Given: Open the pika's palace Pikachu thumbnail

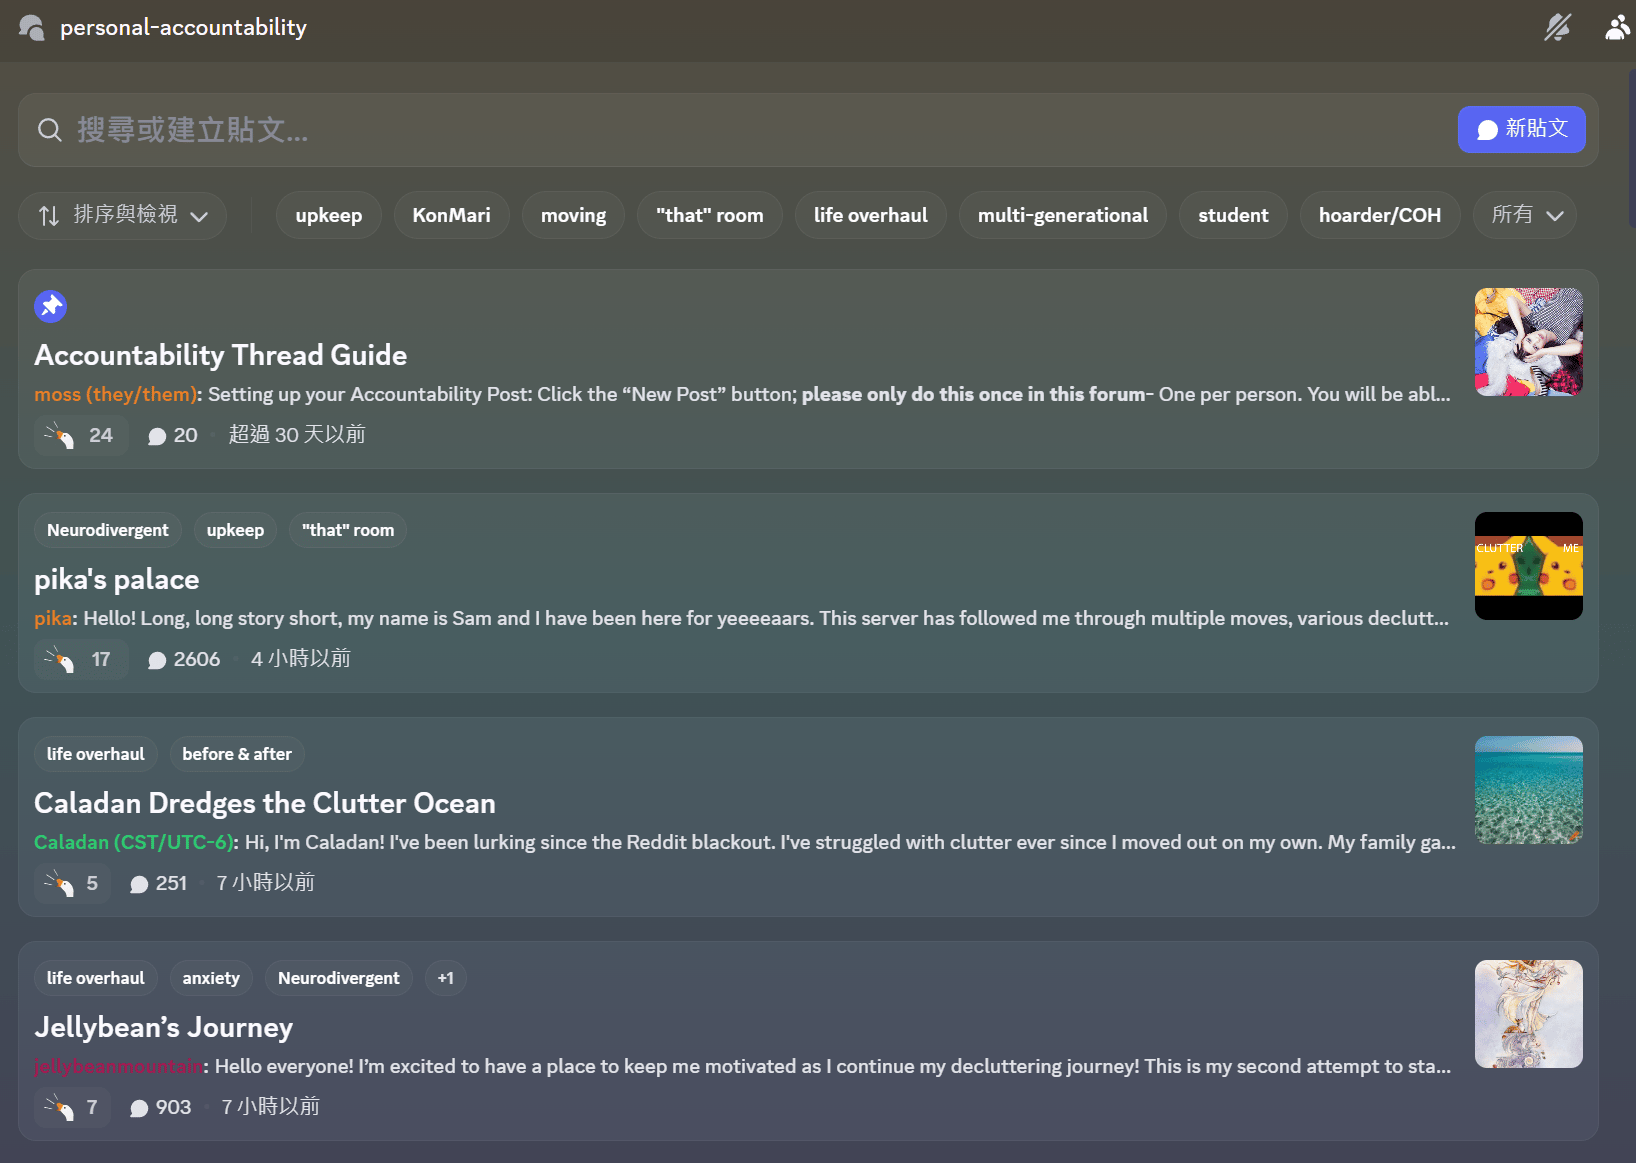Looking at the screenshot, I should 1528,566.
